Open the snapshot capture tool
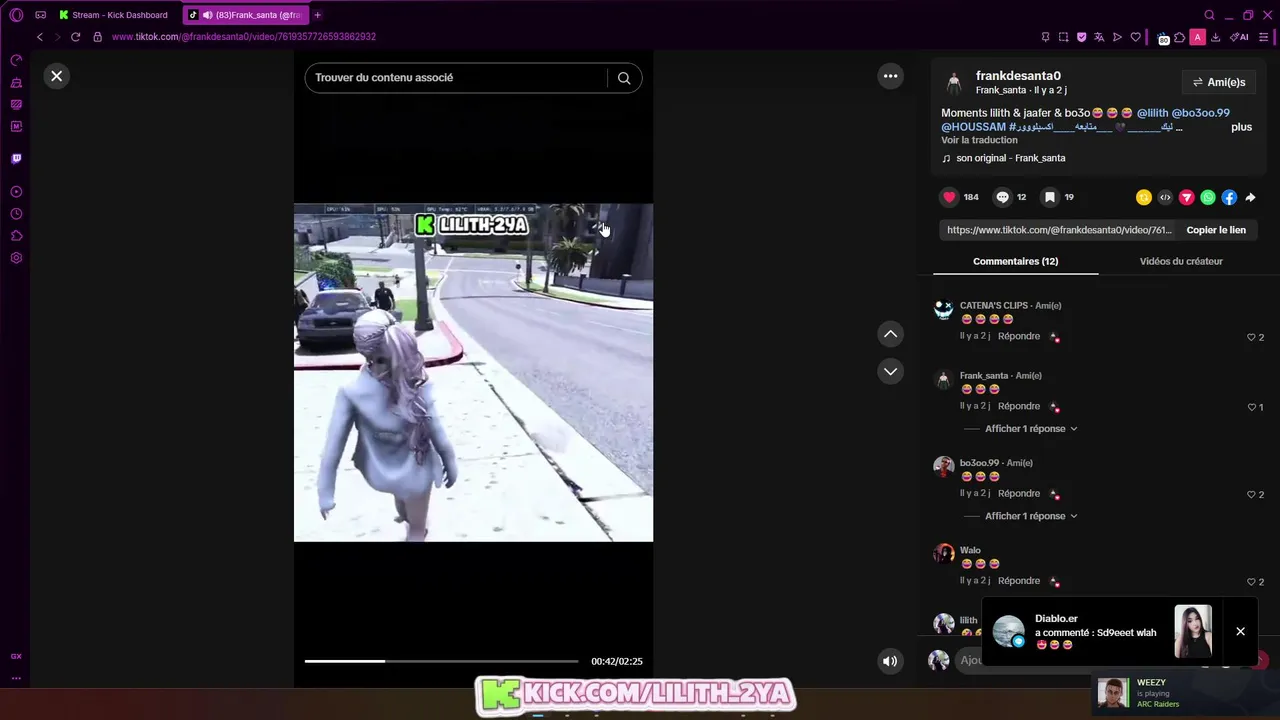 coord(1063,37)
